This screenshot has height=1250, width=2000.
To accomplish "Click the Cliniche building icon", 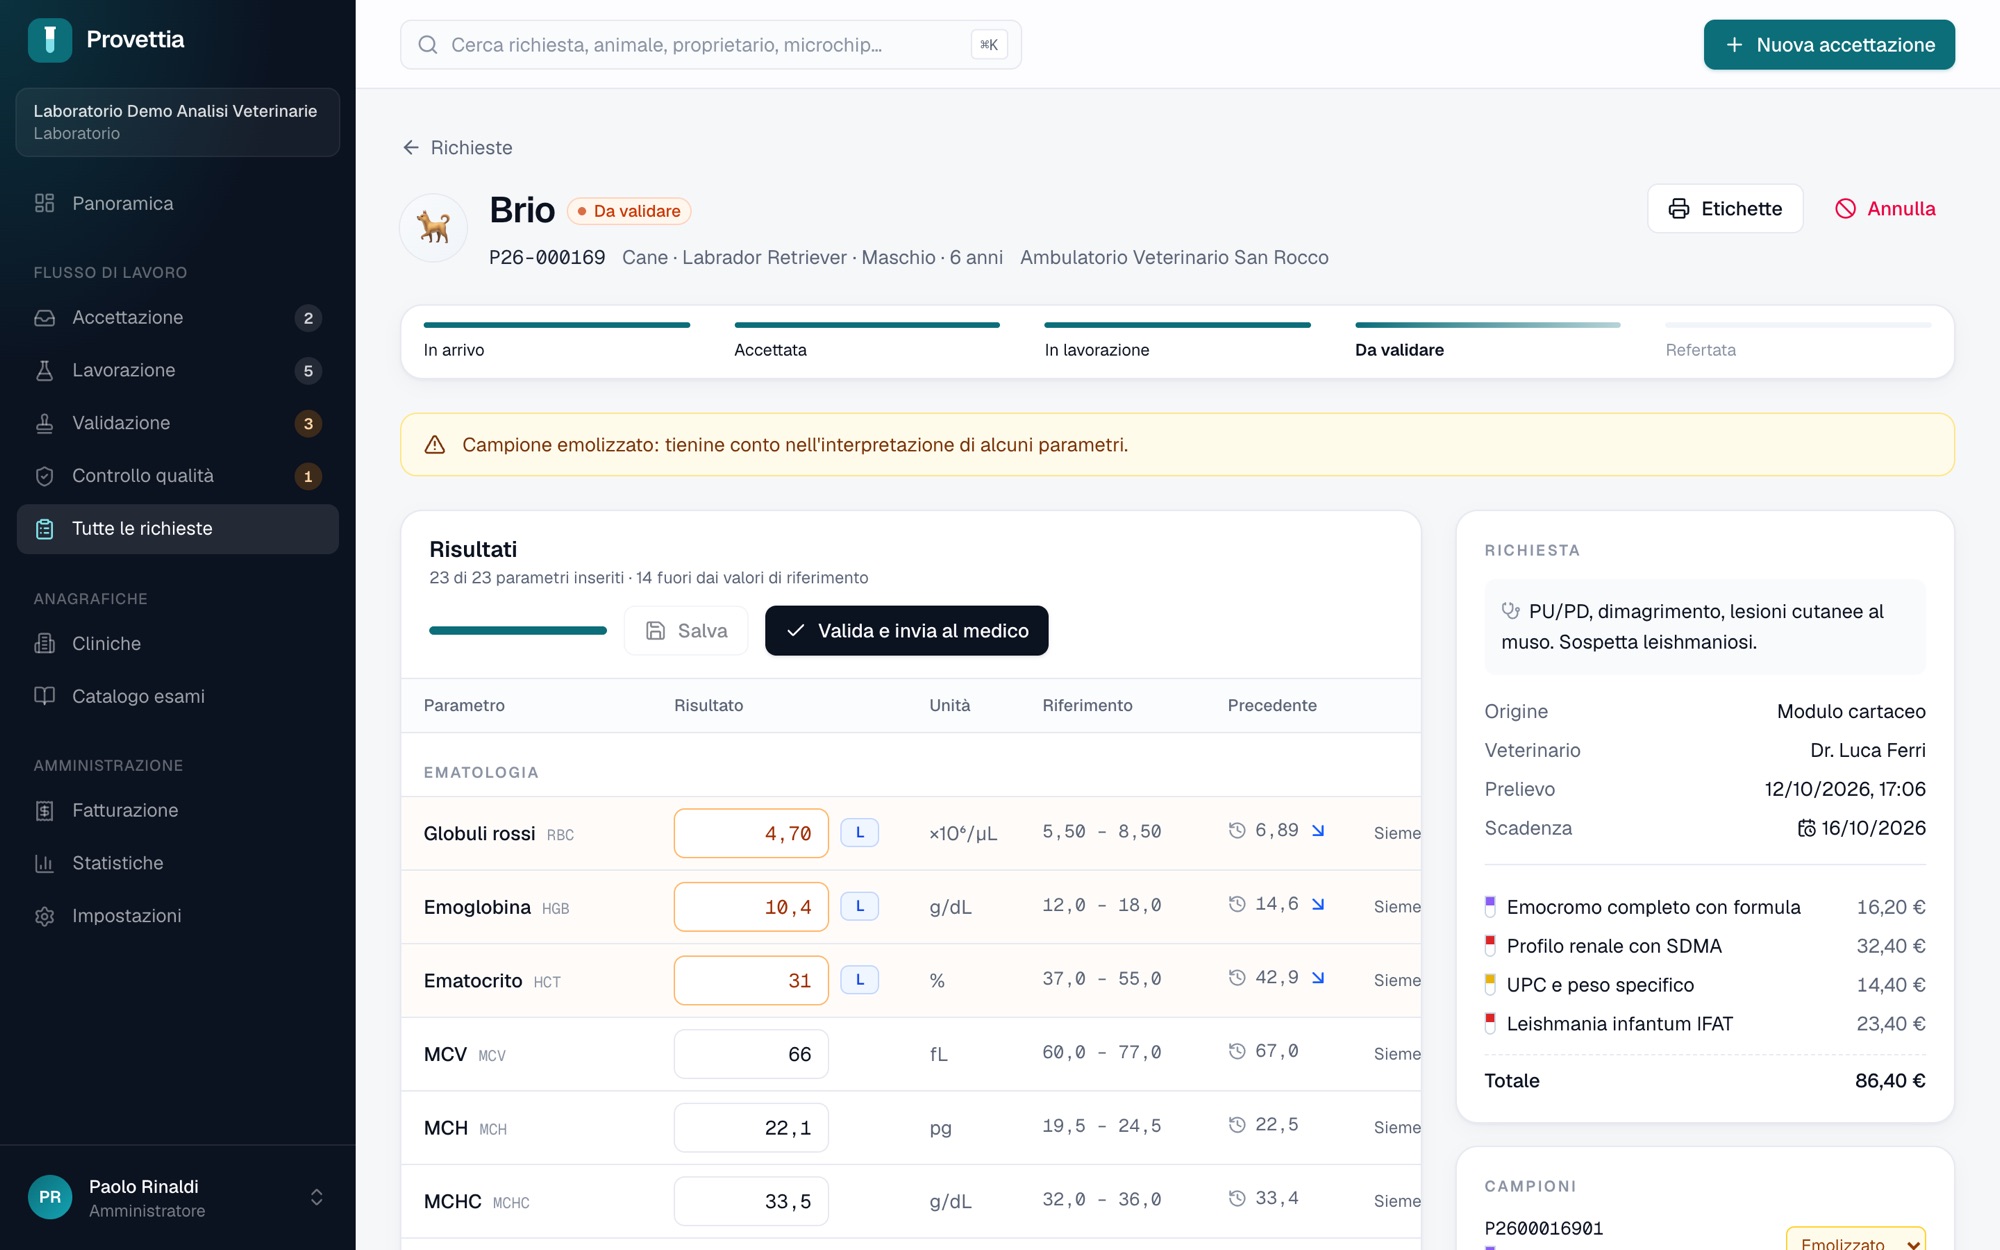I will pyautogui.click(x=44, y=643).
